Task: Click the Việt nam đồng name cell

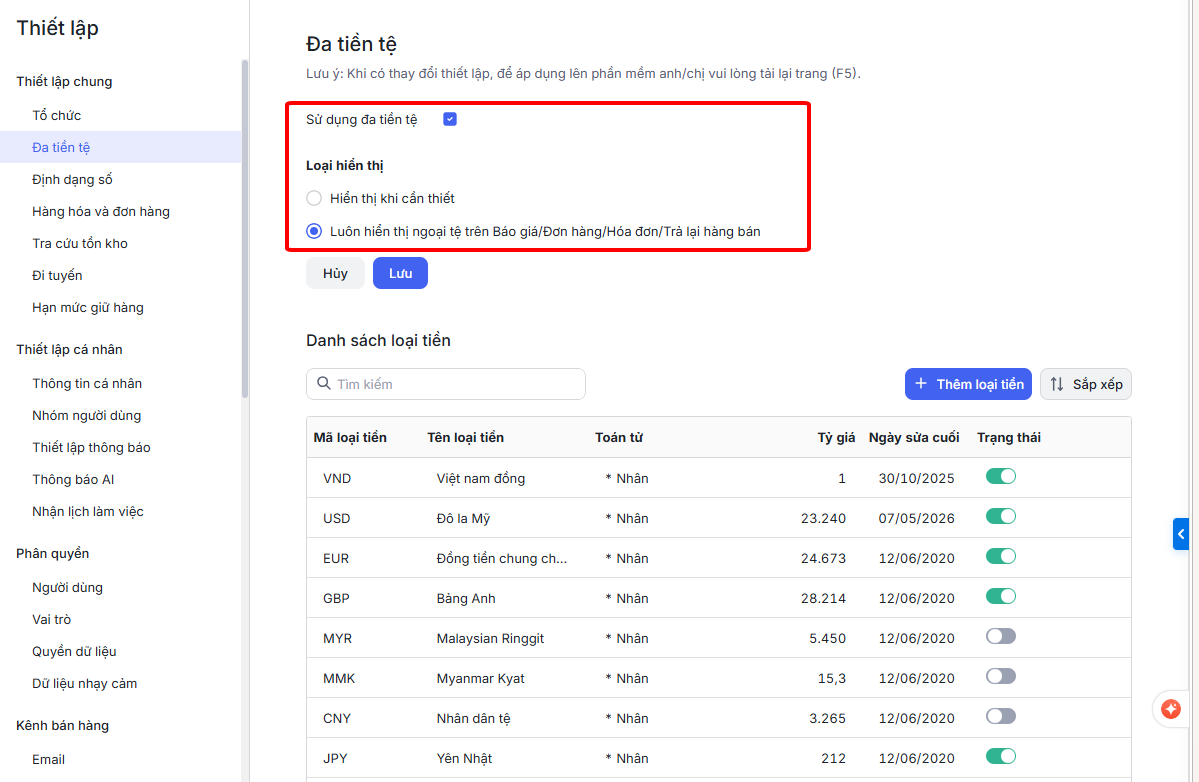Action: point(481,479)
